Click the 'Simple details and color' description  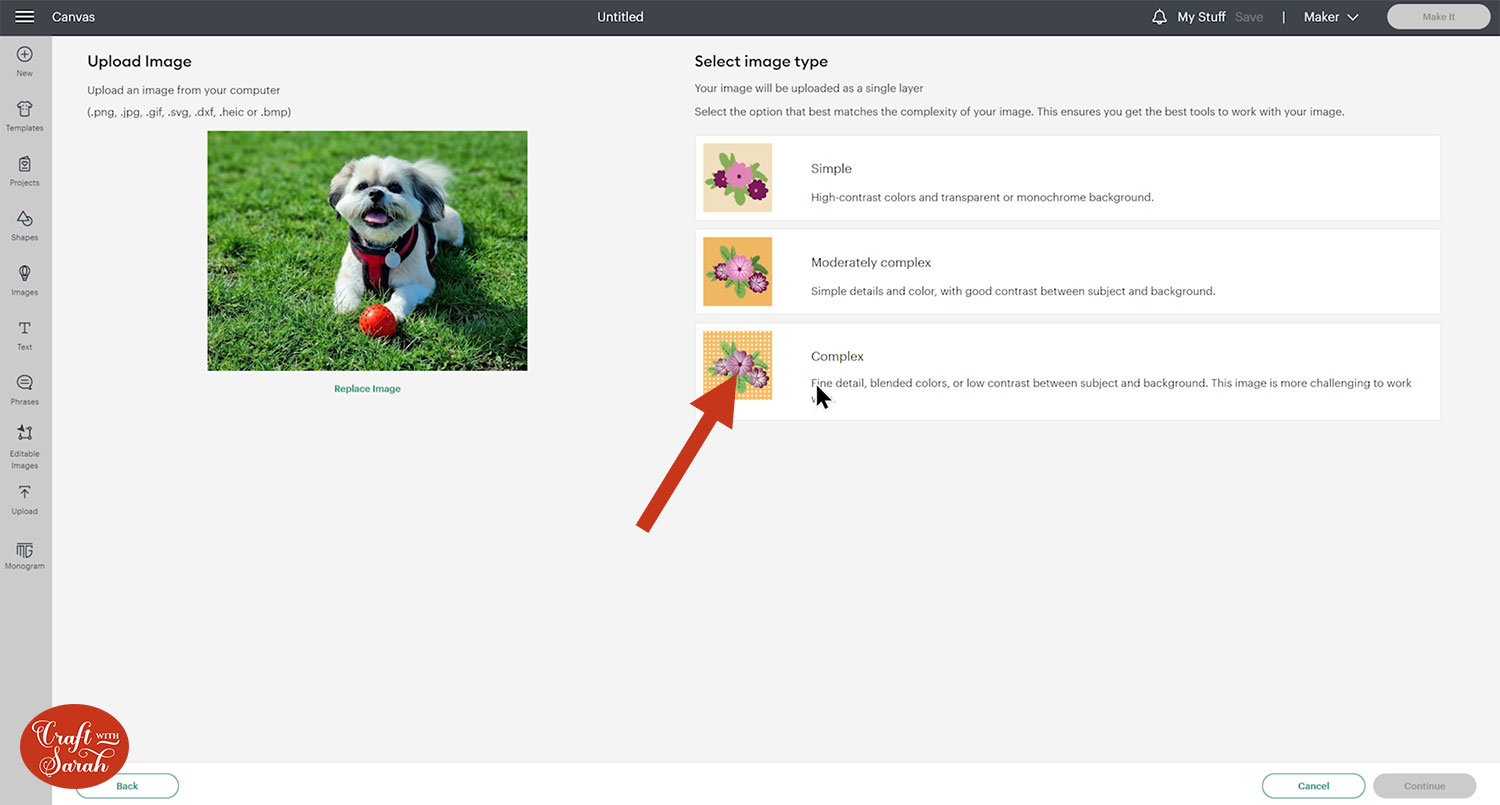pyautogui.click(x=1013, y=292)
